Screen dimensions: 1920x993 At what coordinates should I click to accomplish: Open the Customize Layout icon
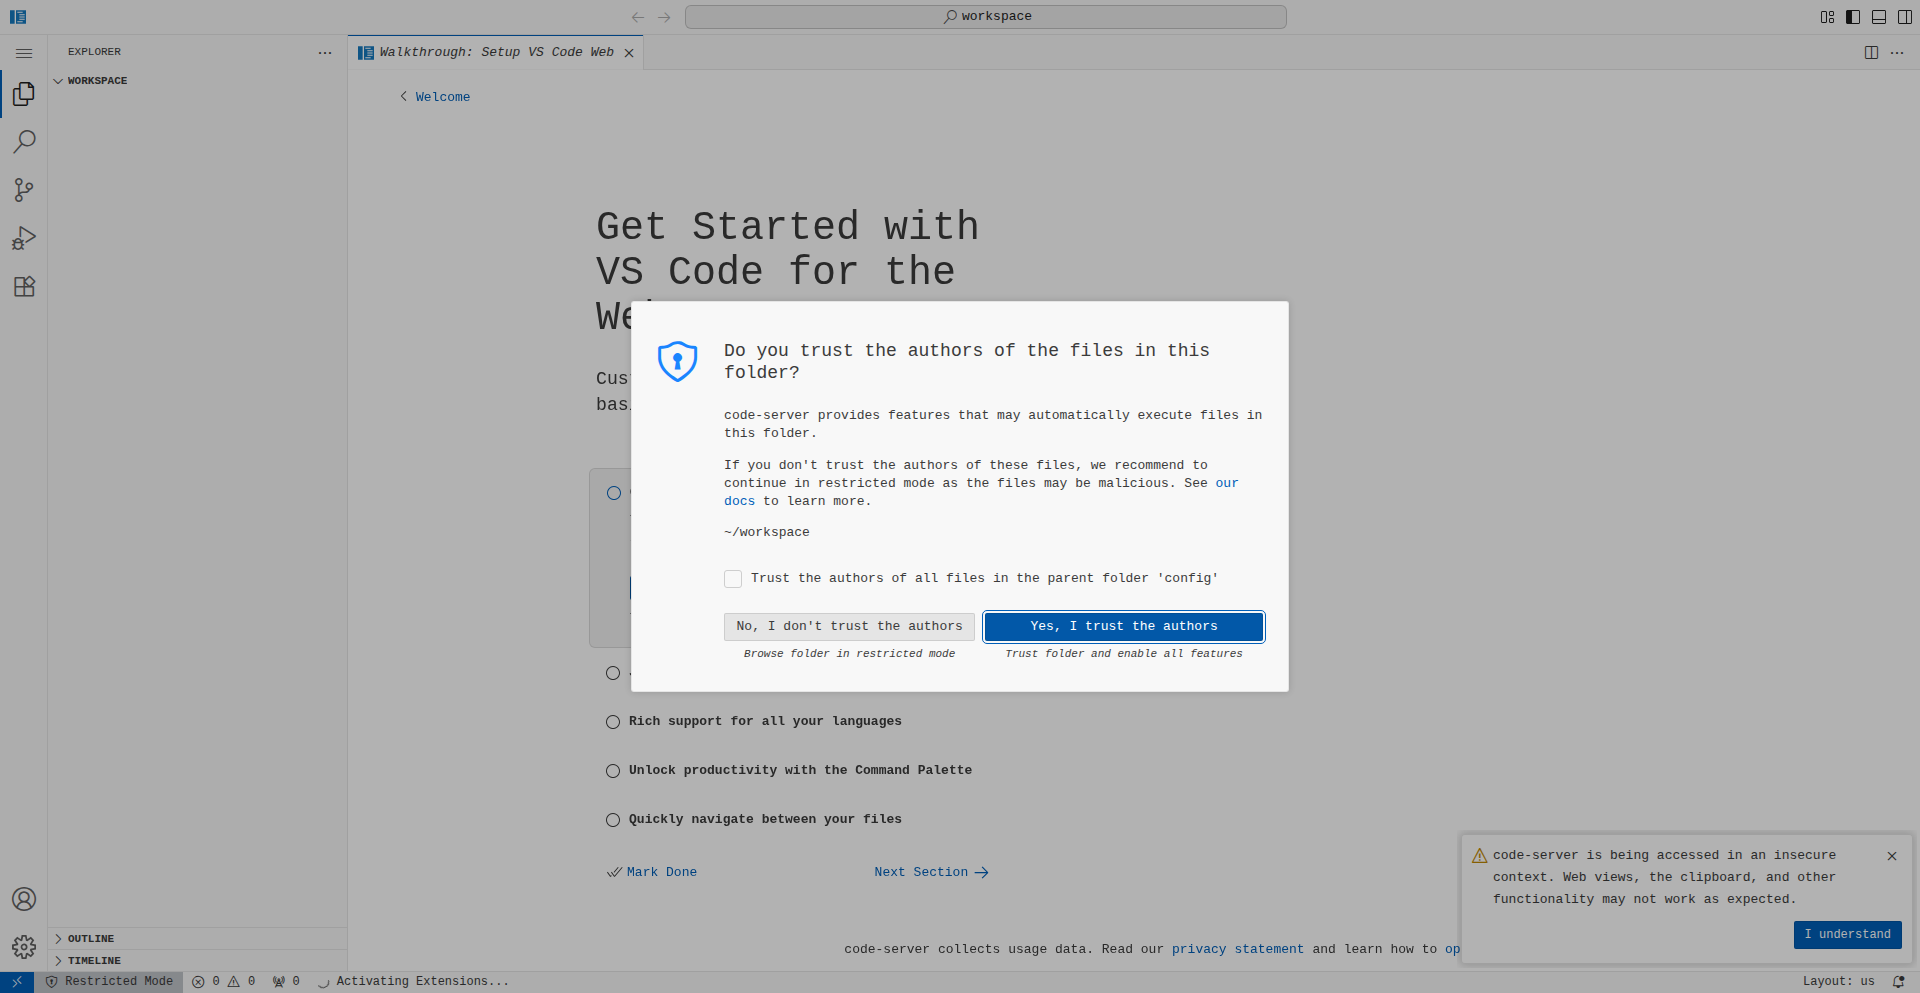coord(1828,17)
